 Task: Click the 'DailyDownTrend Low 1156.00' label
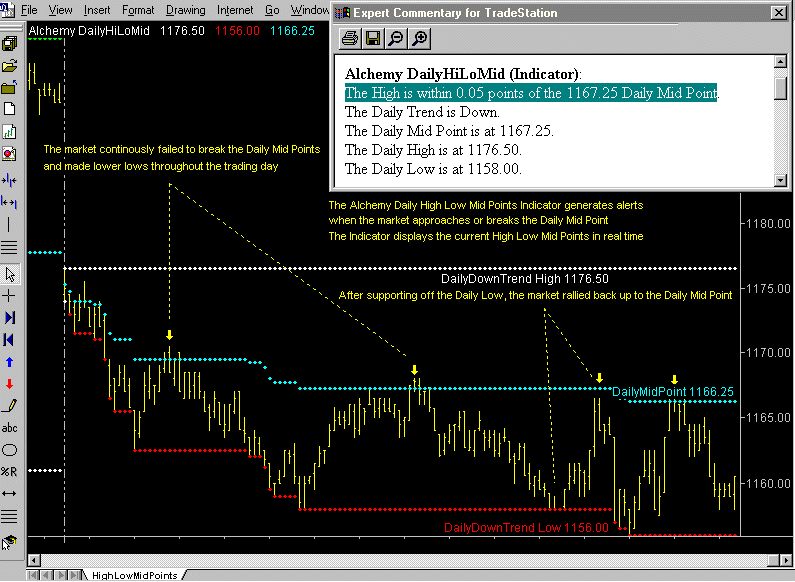tap(526, 528)
